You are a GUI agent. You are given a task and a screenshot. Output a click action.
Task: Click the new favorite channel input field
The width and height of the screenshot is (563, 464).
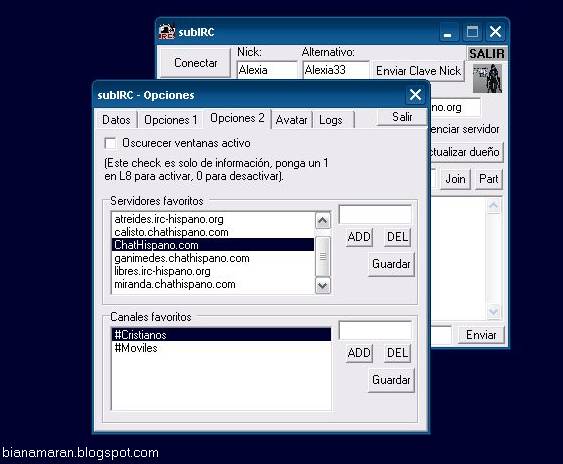click(x=375, y=330)
